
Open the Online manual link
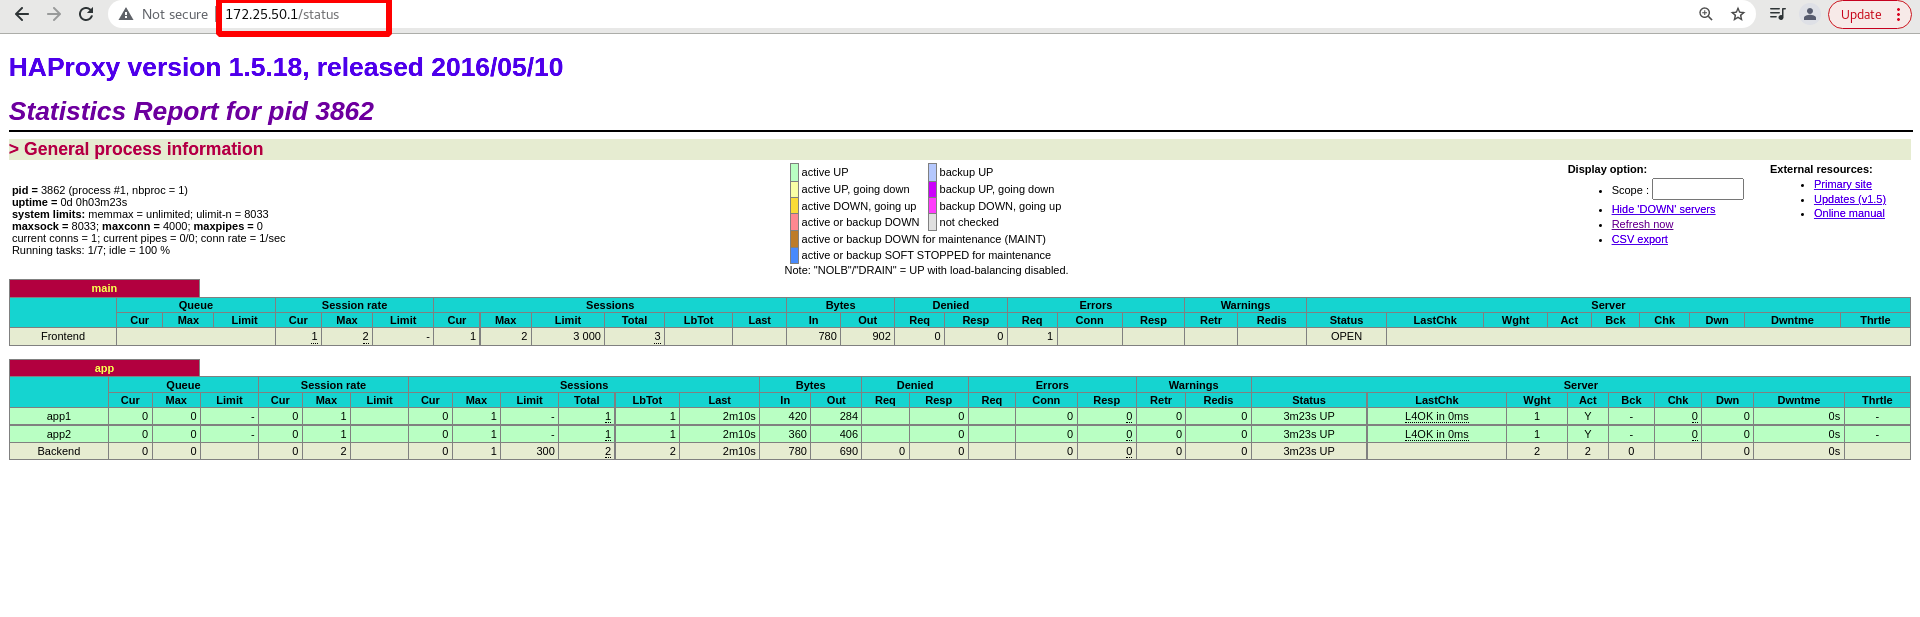coord(1849,213)
